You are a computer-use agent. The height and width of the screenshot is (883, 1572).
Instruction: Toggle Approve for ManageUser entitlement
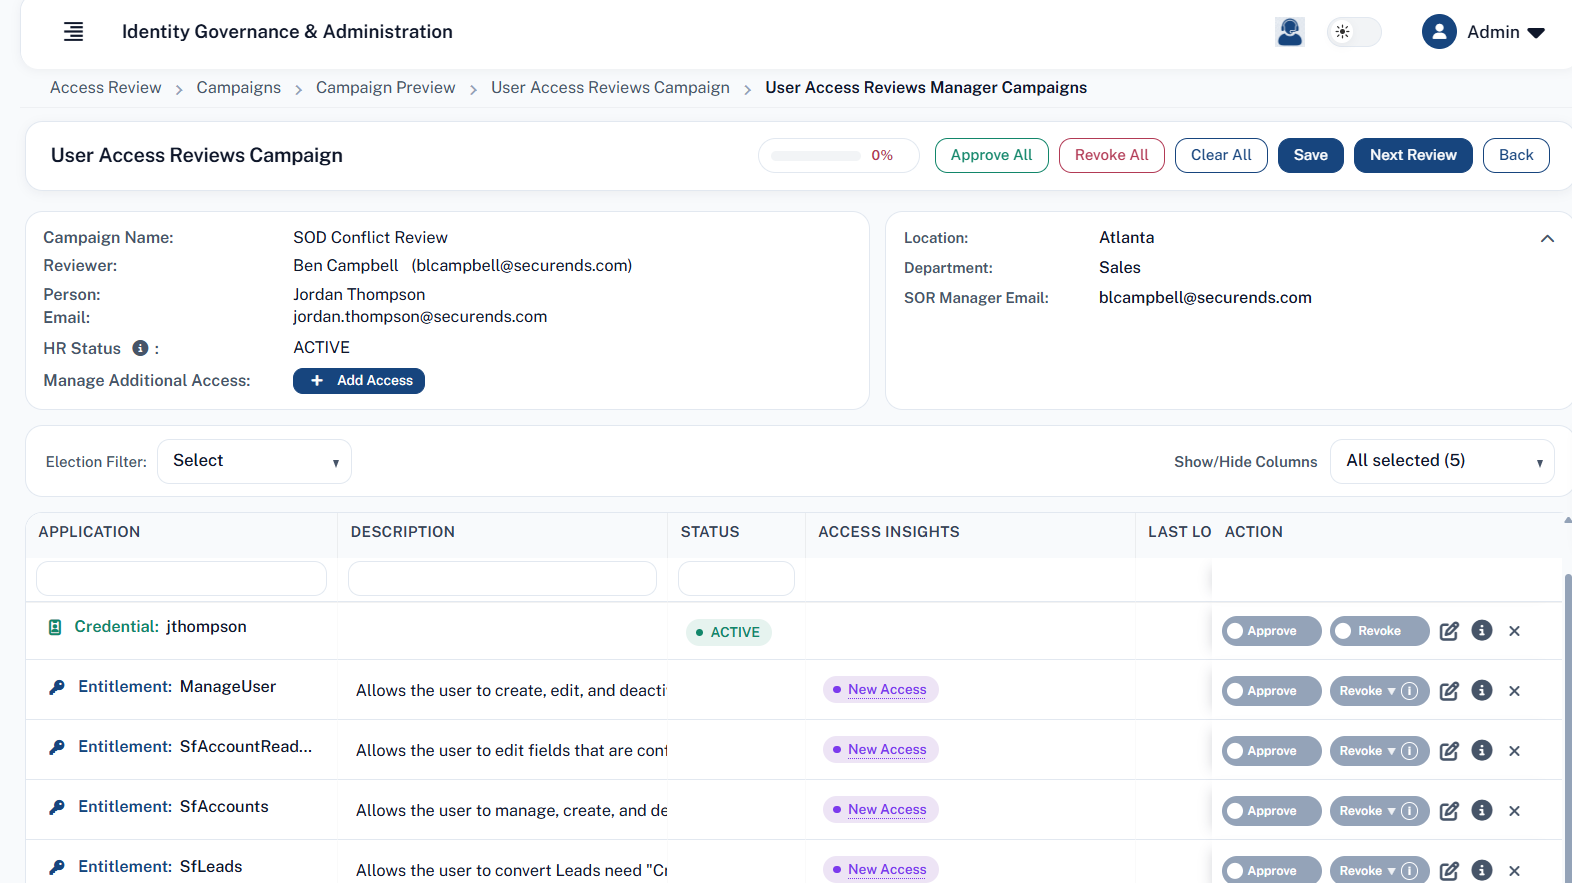pyautogui.click(x=1271, y=691)
